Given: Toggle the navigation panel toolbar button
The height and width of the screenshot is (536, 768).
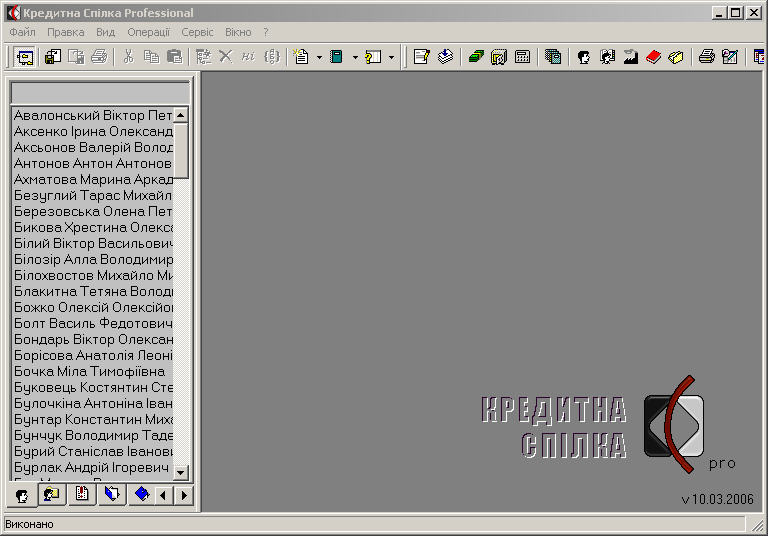Looking at the screenshot, I should point(25,57).
